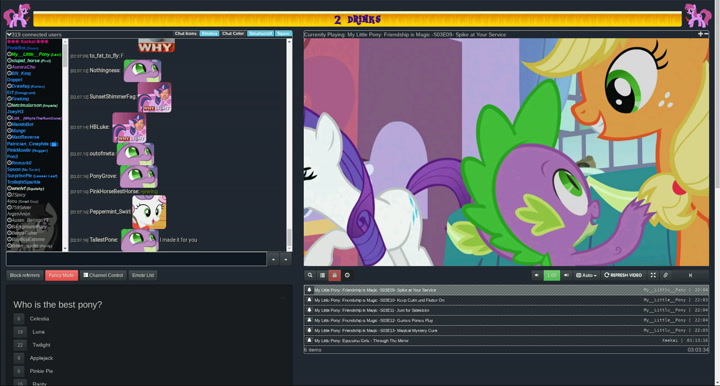Screen dimensions: 720x386
Task: Raise volume with the right speaker icon
Action: pos(566,275)
